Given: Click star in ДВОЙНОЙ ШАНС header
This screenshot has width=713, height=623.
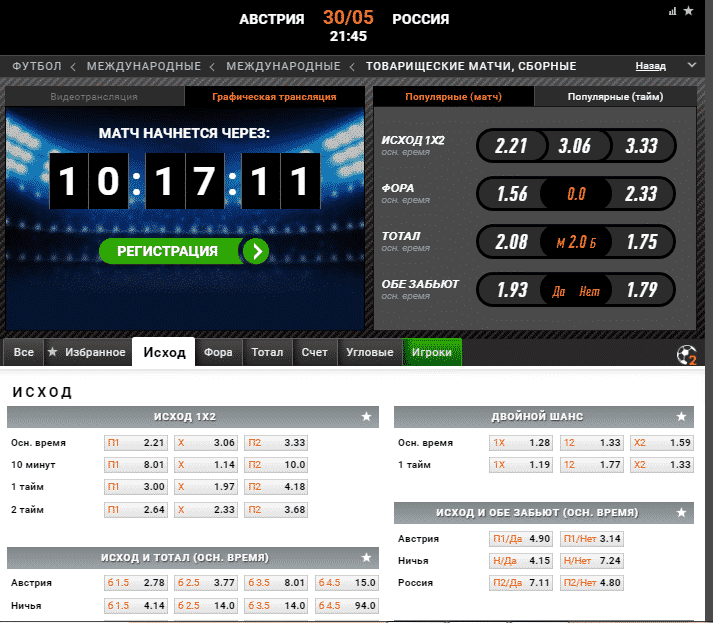Looking at the screenshot, I should click(682, 416).
